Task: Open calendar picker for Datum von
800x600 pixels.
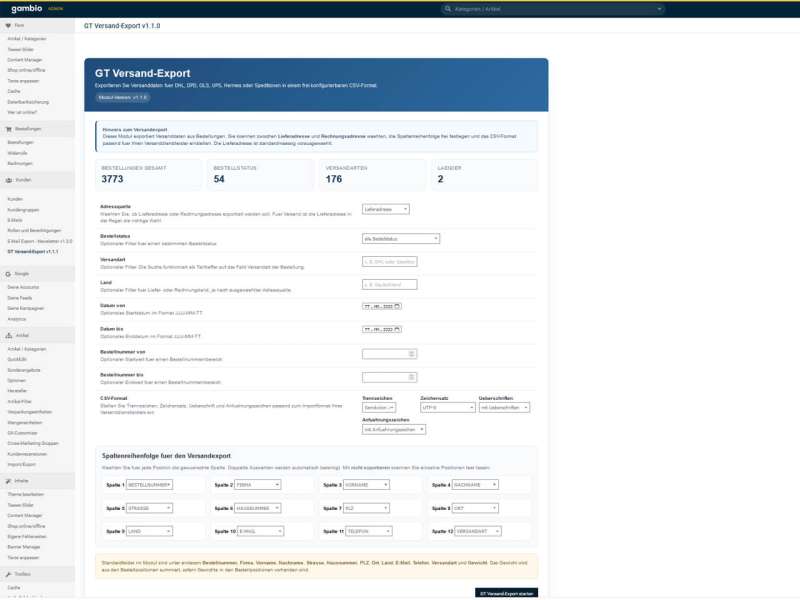Action: [x=397, y=306]
